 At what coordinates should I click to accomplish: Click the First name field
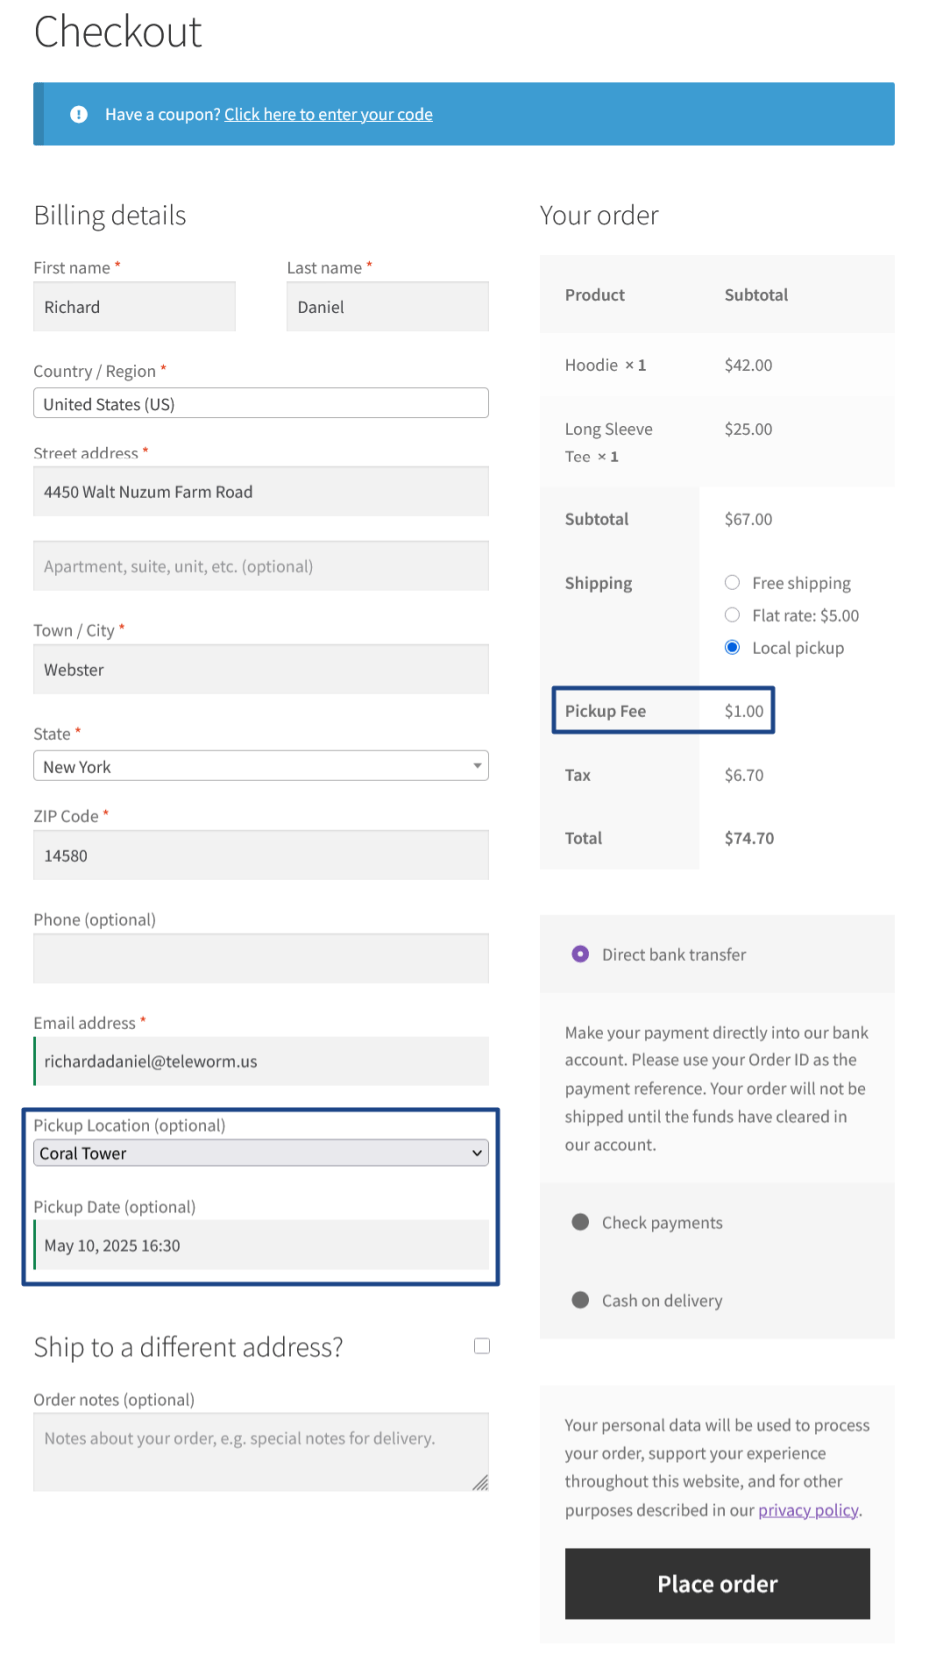click(134, 307)
